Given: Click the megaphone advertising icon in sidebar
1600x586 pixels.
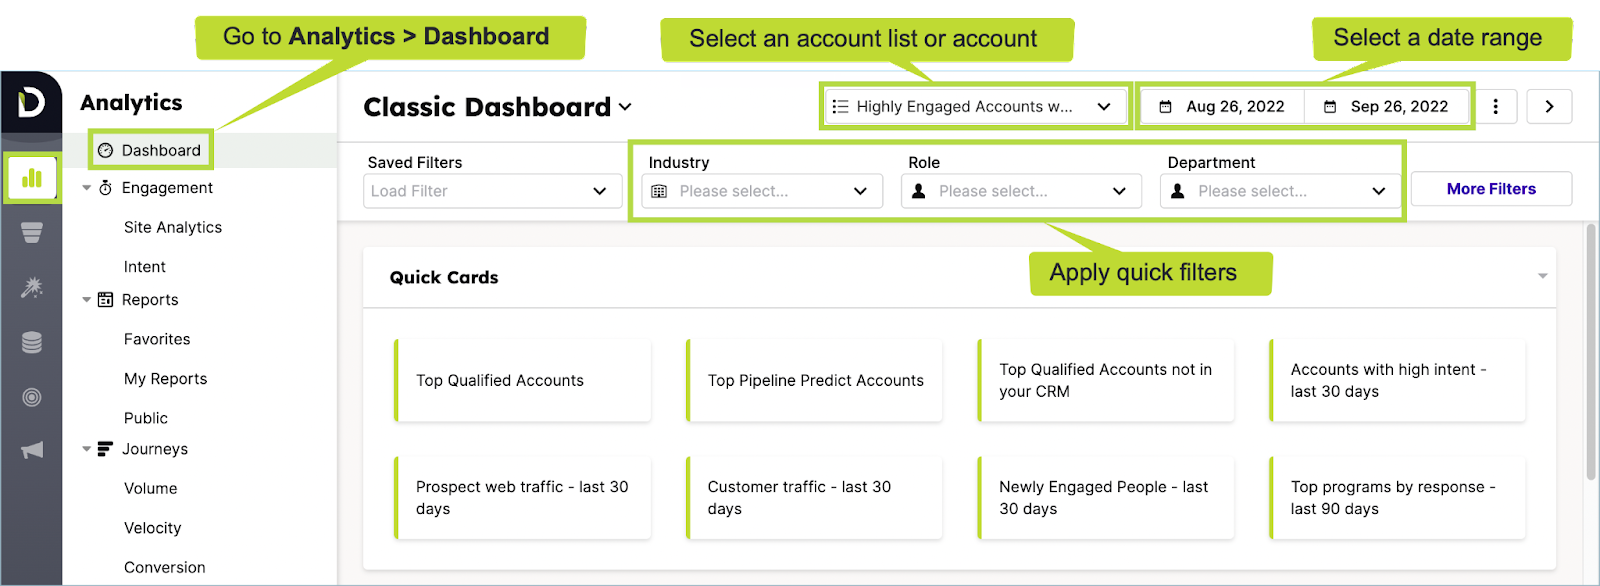Looking at the screenshot, I should coord(31,449).
